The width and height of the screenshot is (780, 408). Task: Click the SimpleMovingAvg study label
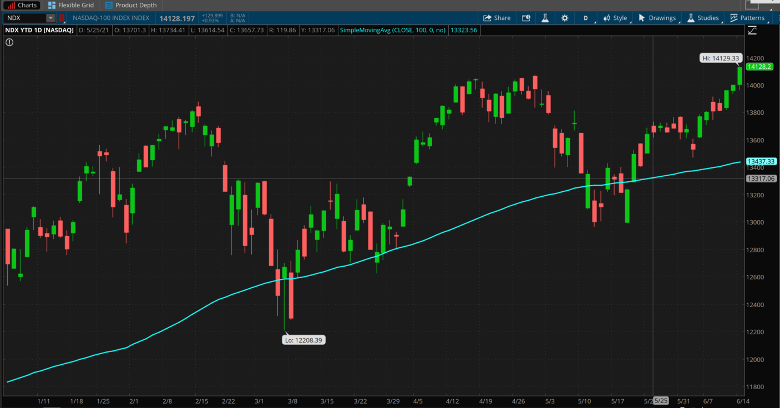tap(392, 30)
